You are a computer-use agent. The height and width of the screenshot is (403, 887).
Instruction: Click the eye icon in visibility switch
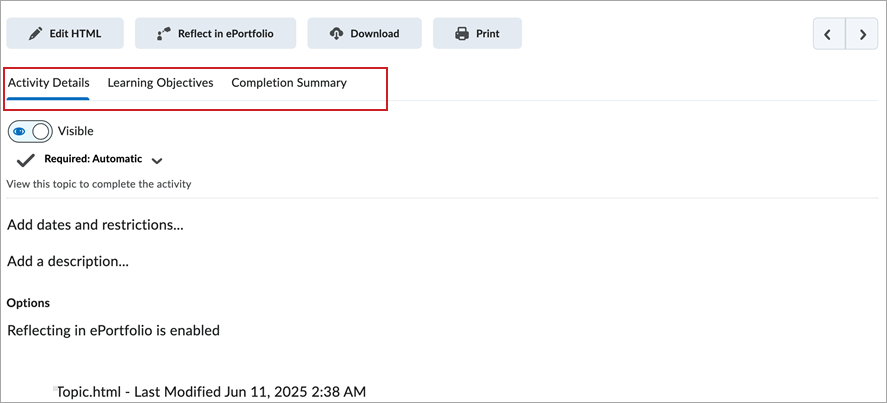[x=19, y=131]
